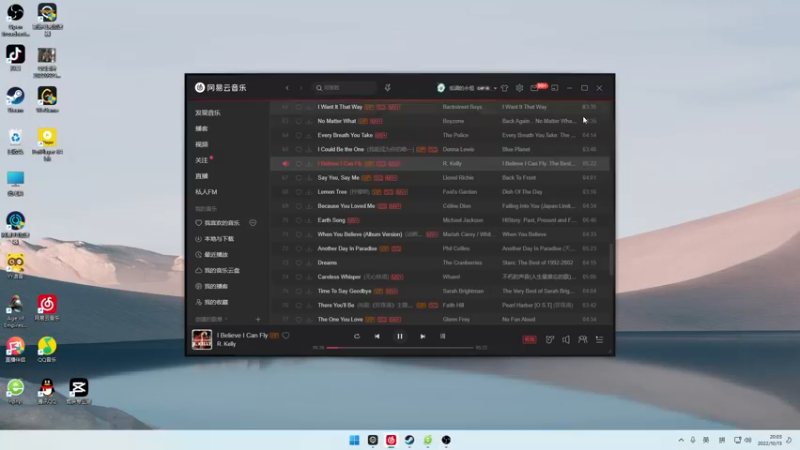
Task: Download the song Lemon Tree
Action: coord(309,192)
